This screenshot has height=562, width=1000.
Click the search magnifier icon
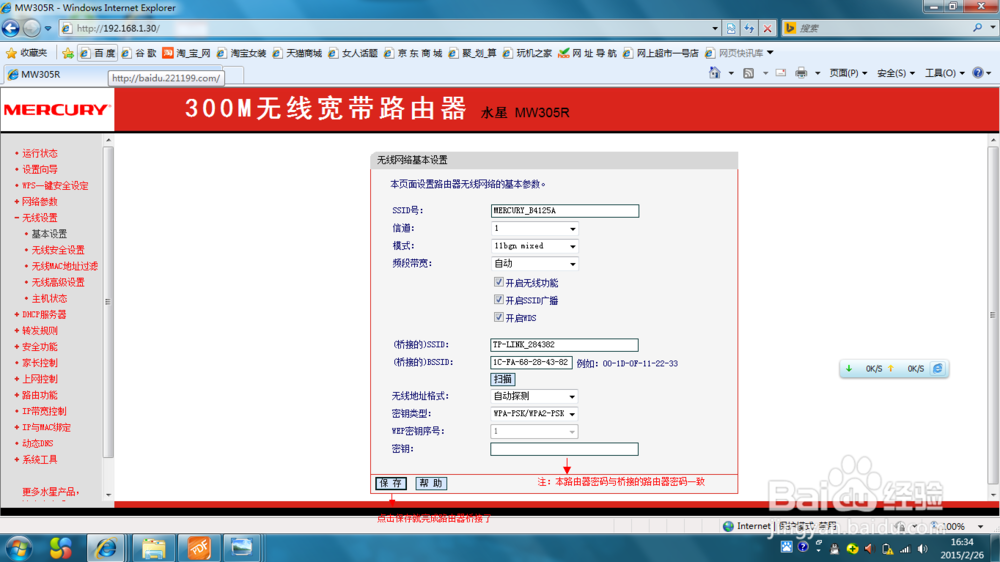977,28
